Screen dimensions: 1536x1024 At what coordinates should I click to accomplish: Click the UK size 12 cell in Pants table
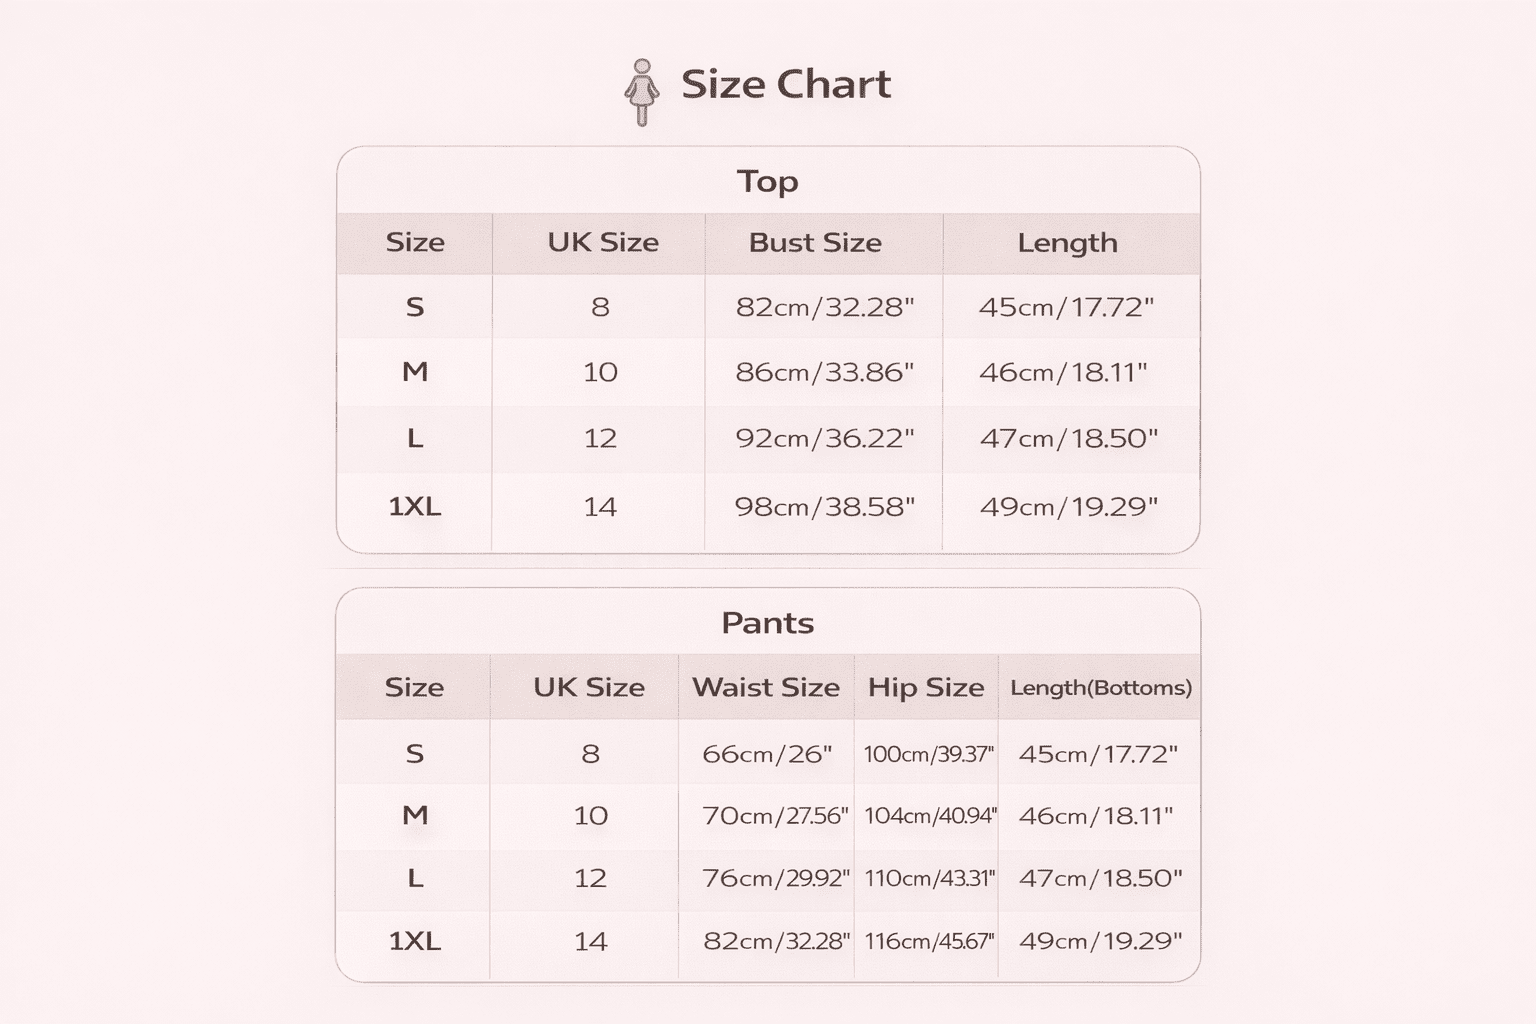tap(590, 878)
